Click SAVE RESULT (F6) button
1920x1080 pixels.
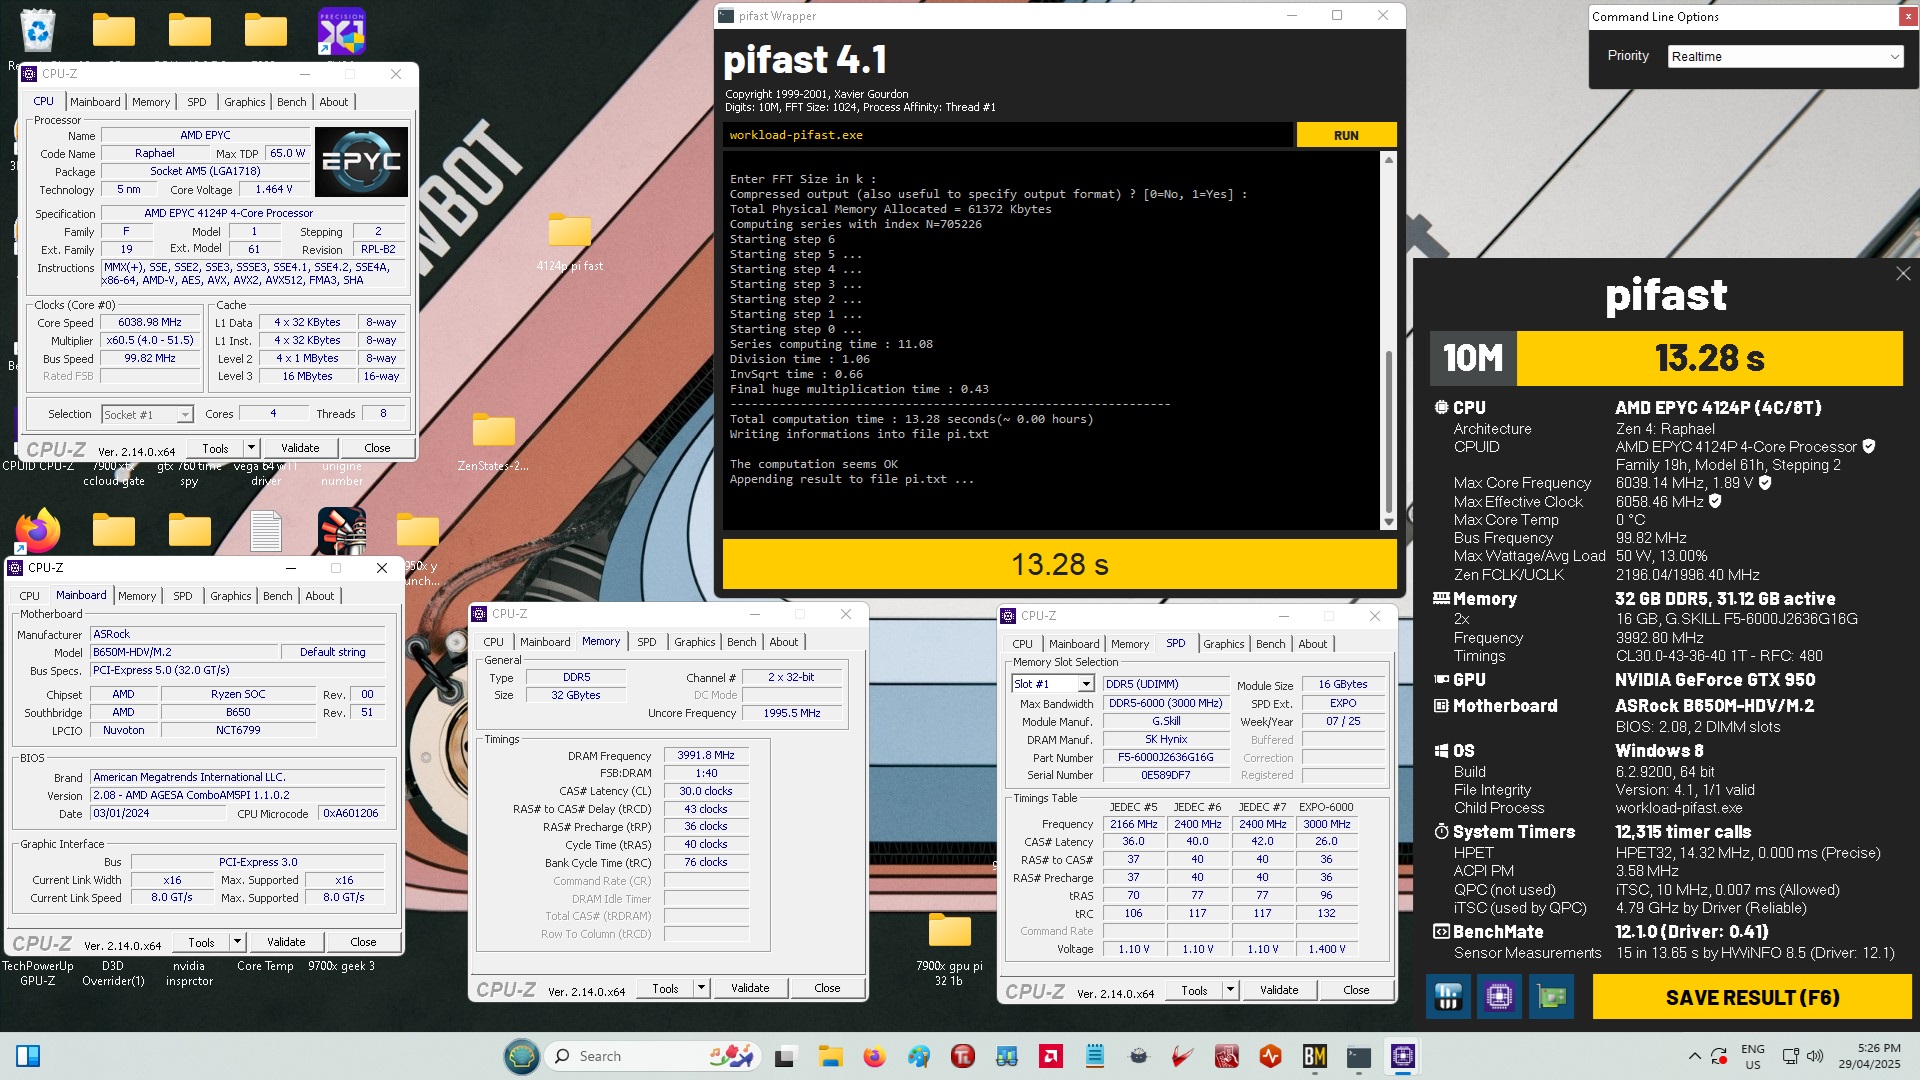point(1752,997)
